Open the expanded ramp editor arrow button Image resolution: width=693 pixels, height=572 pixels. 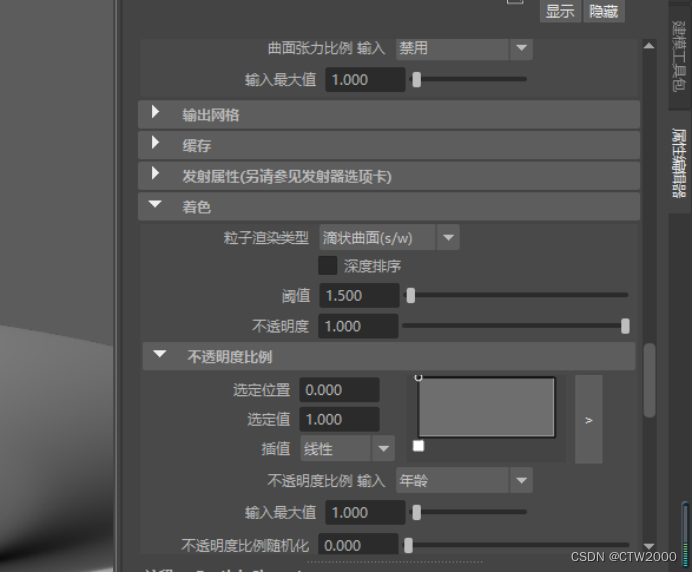click(x=588, y=419)
